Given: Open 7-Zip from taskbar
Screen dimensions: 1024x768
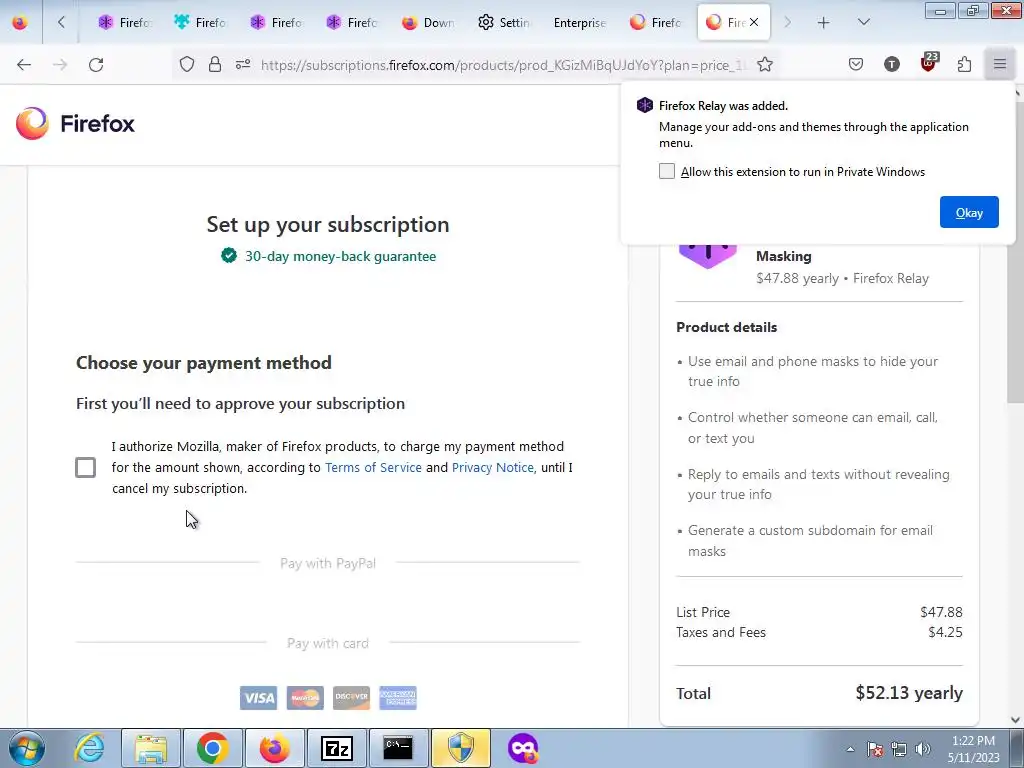Looking at the screenshot, I should coord(336,748).
